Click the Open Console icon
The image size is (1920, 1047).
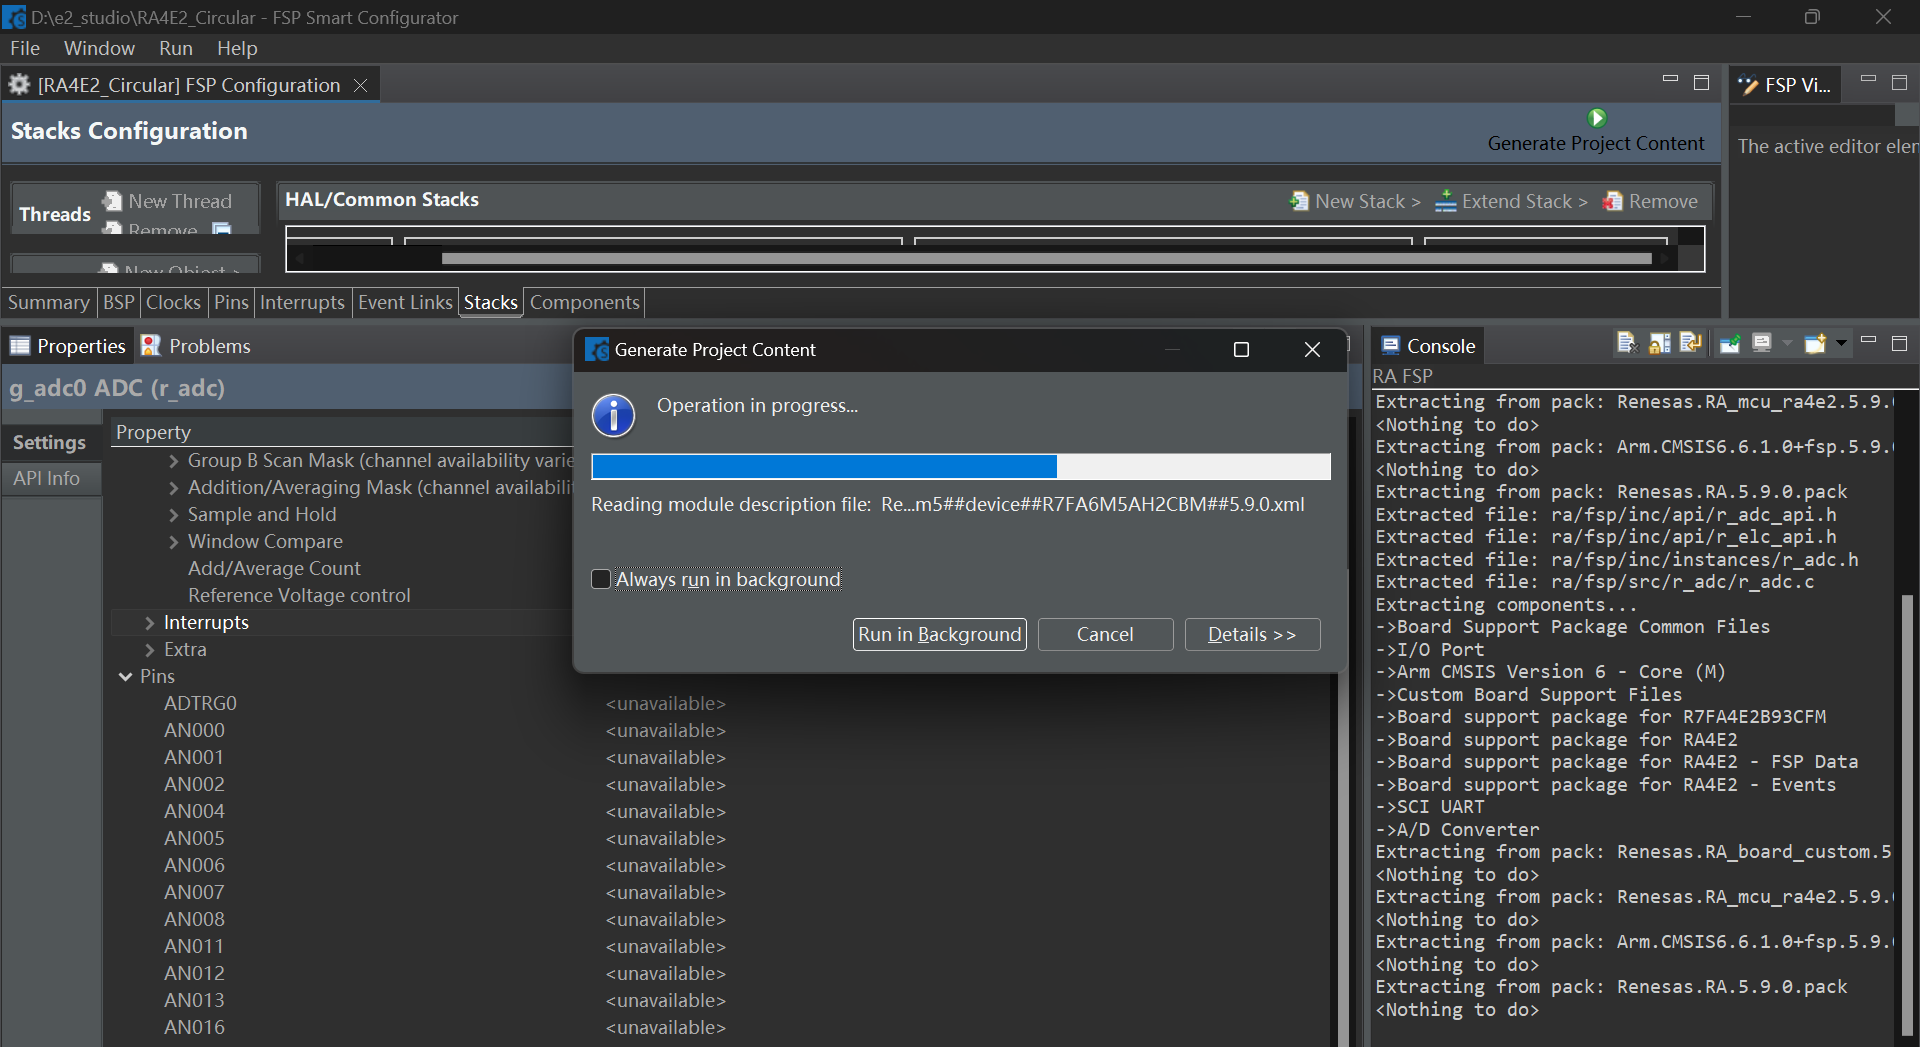coord(1815,344)
